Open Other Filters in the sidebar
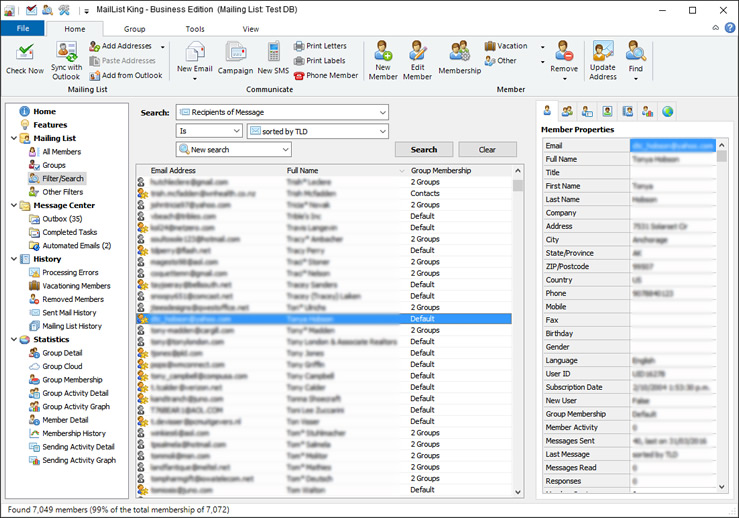Viewport: 739px width, 518px height. tap(62, 192)
